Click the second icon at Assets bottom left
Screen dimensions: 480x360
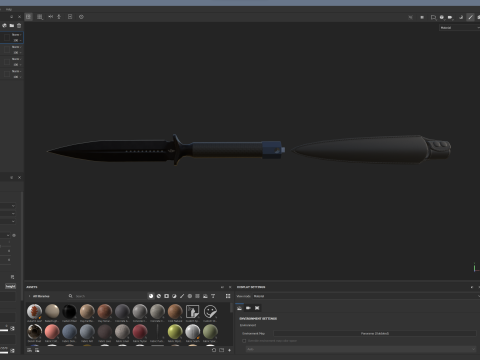tap(37, 350)
